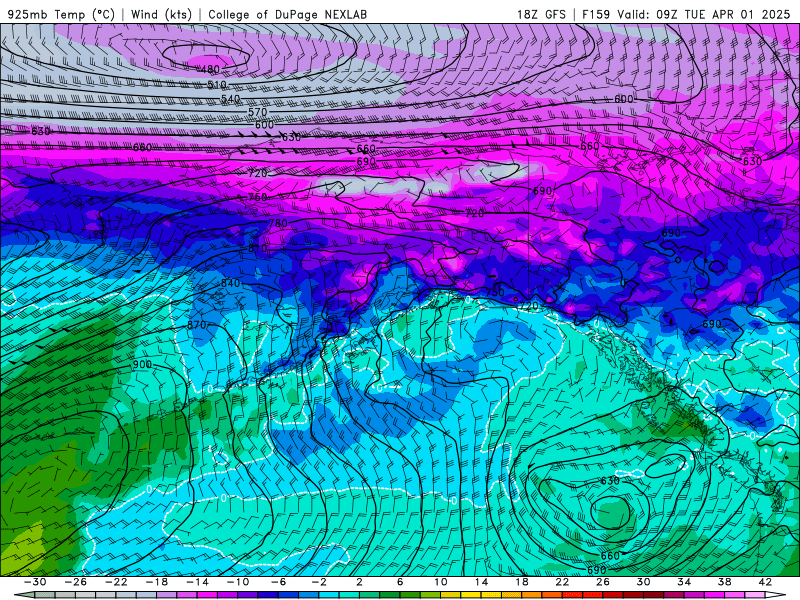This screenshot has height=600, width=800.
Task: Click the "Wind (kts)" header label
Action: [161, 14]
